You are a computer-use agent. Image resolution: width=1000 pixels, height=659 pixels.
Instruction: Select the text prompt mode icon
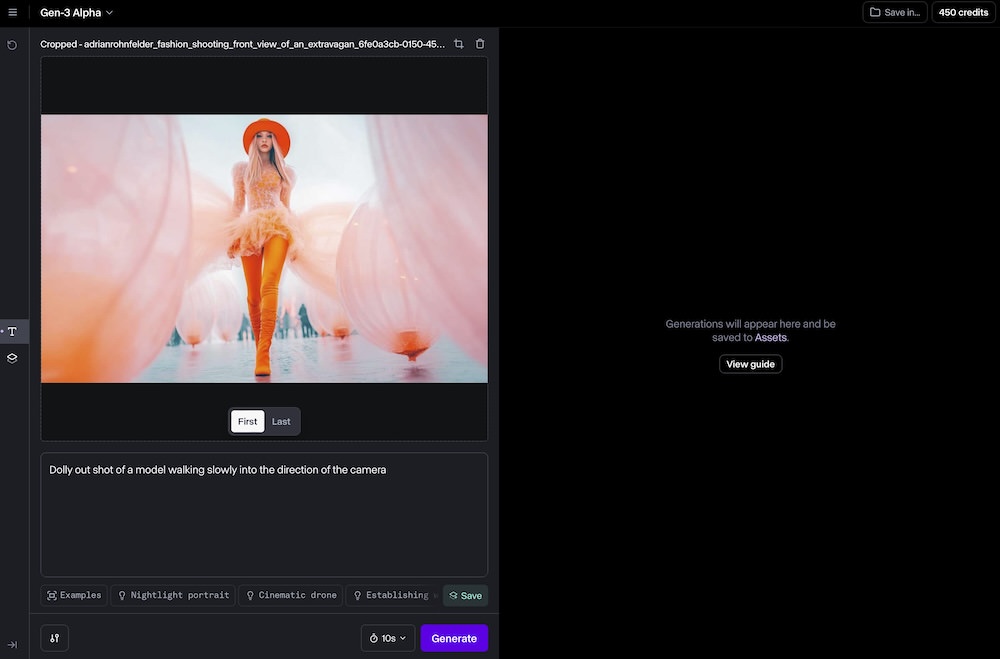pos(13,331)
